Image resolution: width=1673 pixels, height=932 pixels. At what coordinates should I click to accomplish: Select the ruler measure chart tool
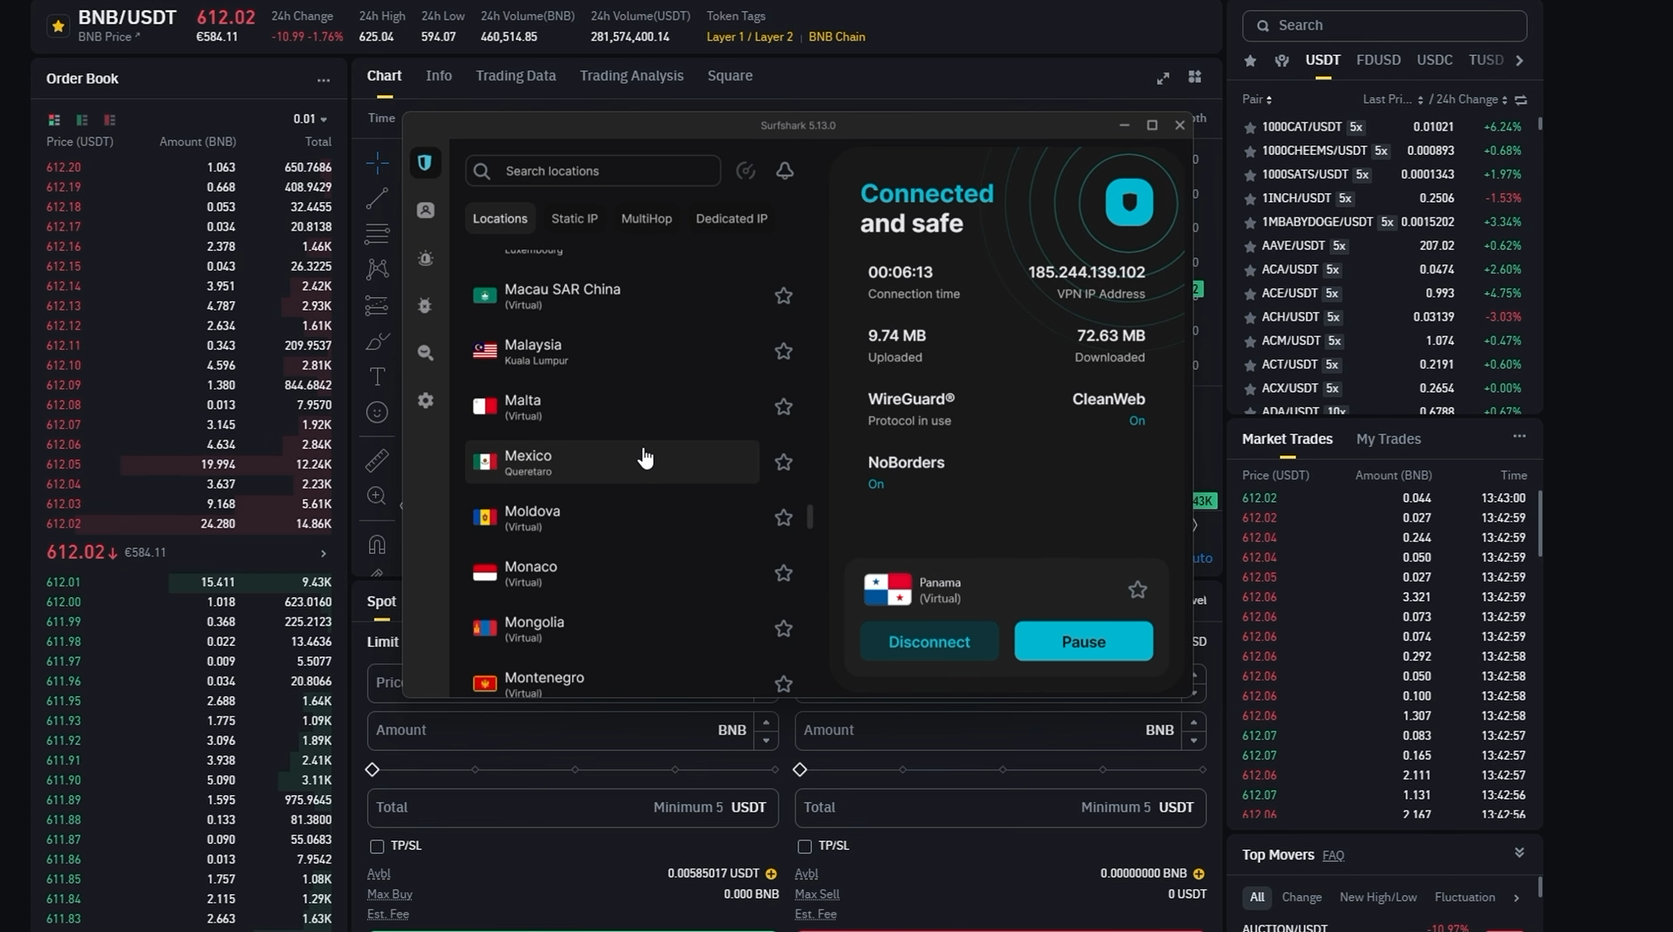[377, 460]
